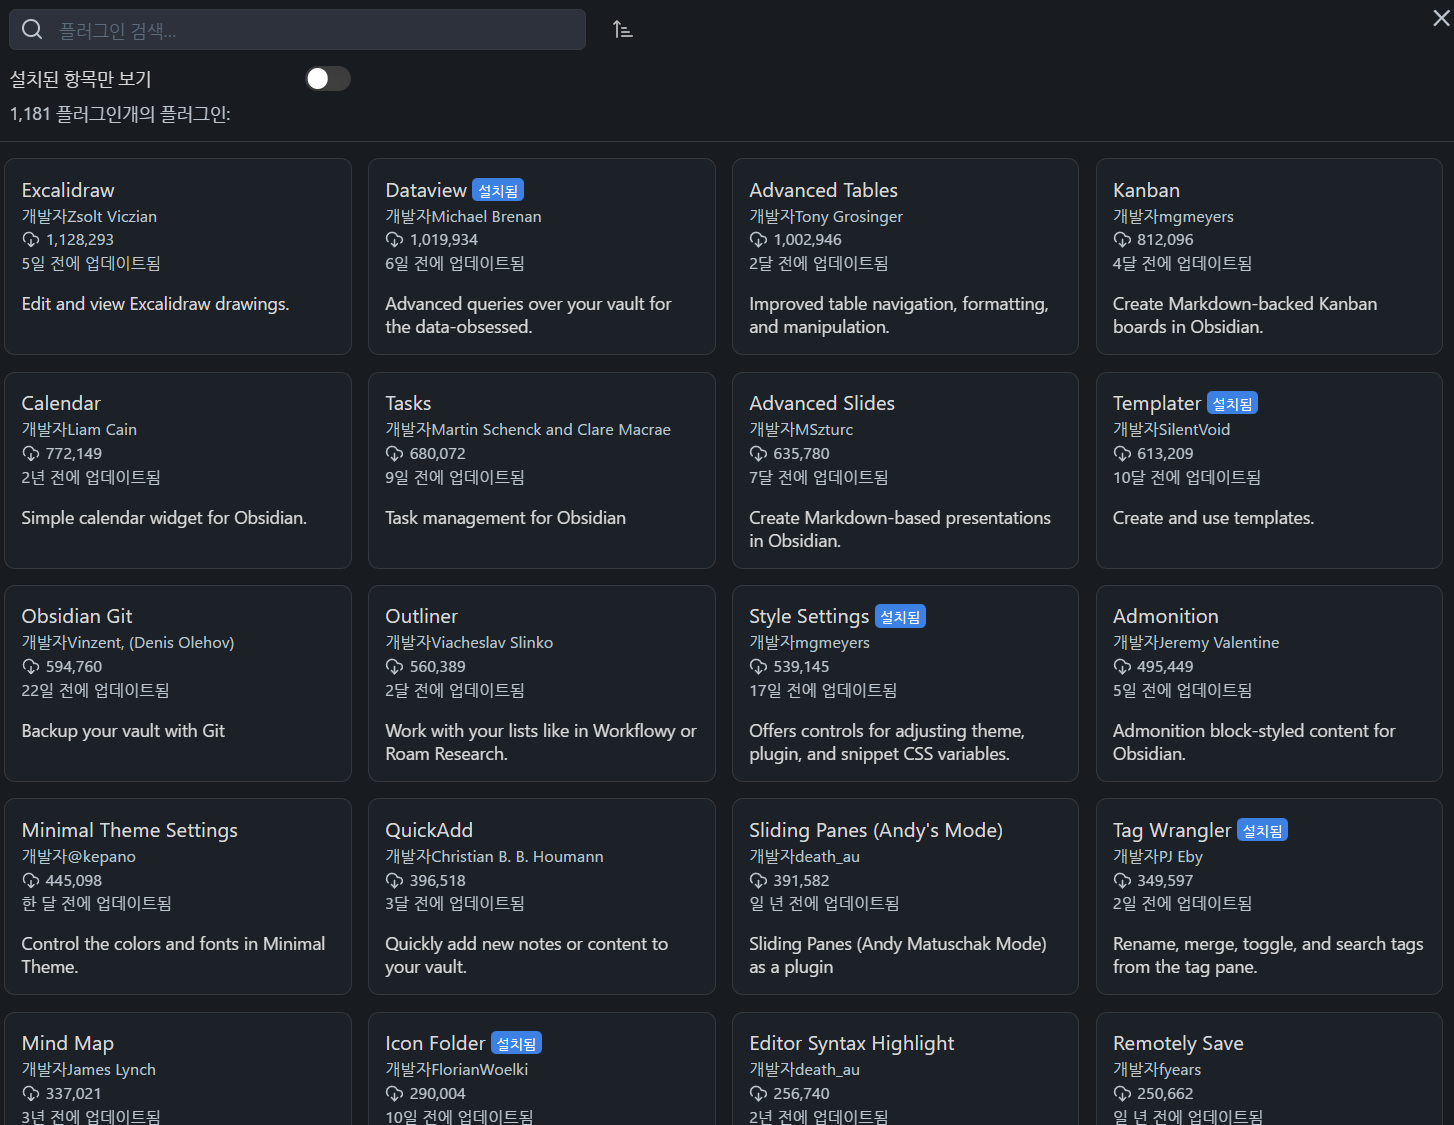The width and height of the screenshot is (1454, 1125).
Task: Click download icon on Sliding Panes card
Action: point(759,881)
